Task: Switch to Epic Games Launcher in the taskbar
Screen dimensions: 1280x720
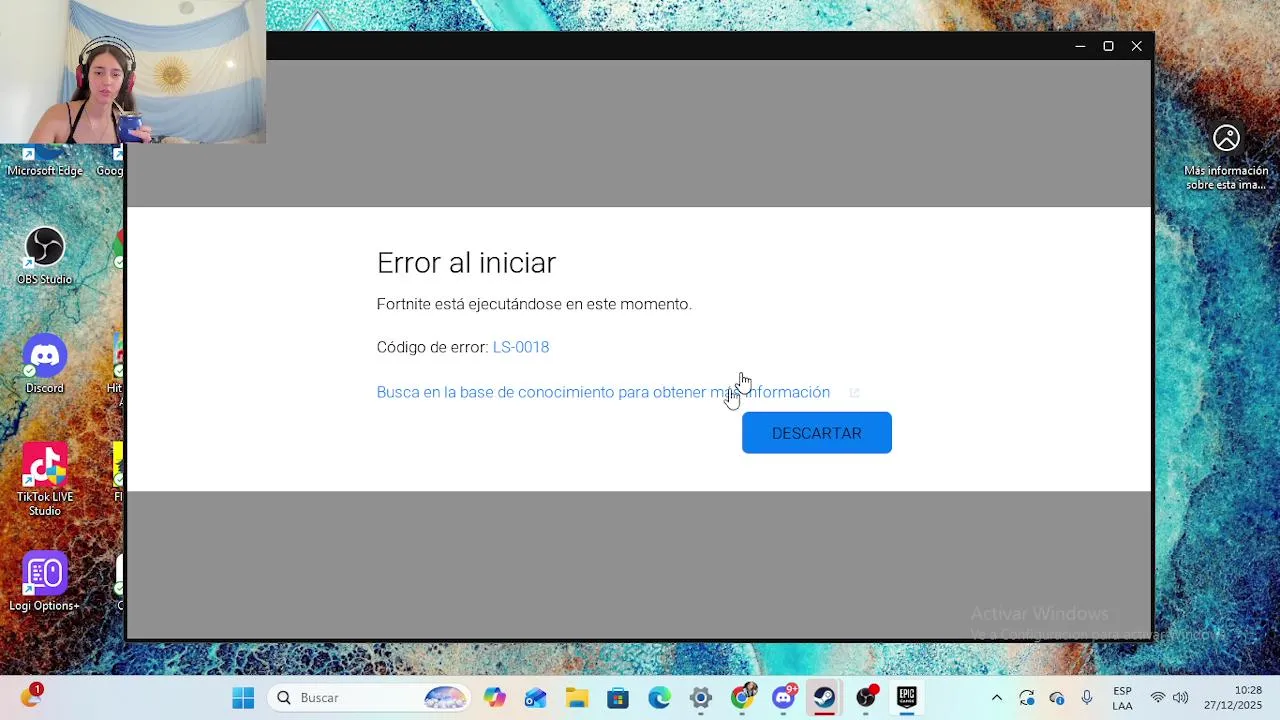Action: click(907, 698)
